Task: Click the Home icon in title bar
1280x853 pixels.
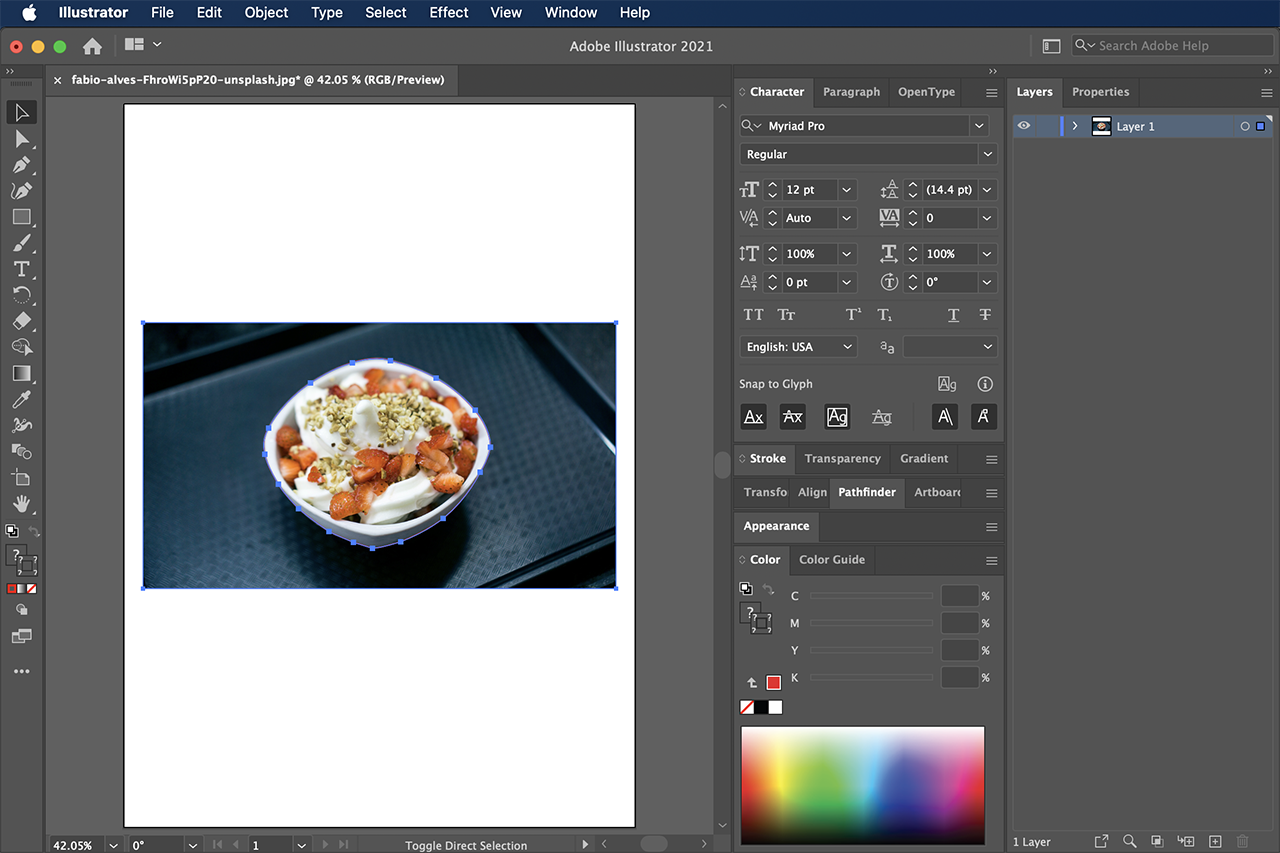Action: pyautogui.click(x=92, y=46)
